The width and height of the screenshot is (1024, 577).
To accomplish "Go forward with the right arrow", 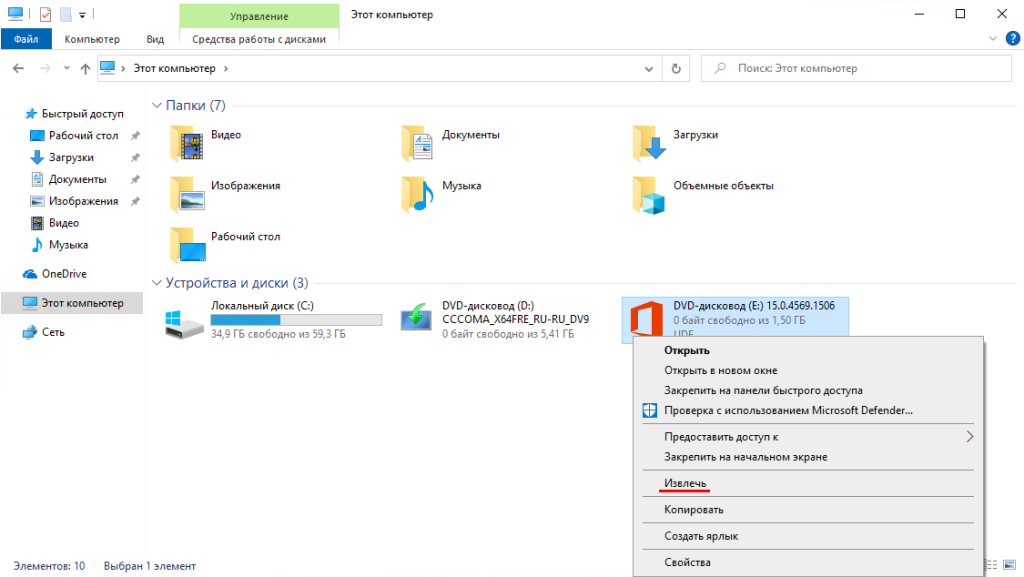I will coord(45,69).
